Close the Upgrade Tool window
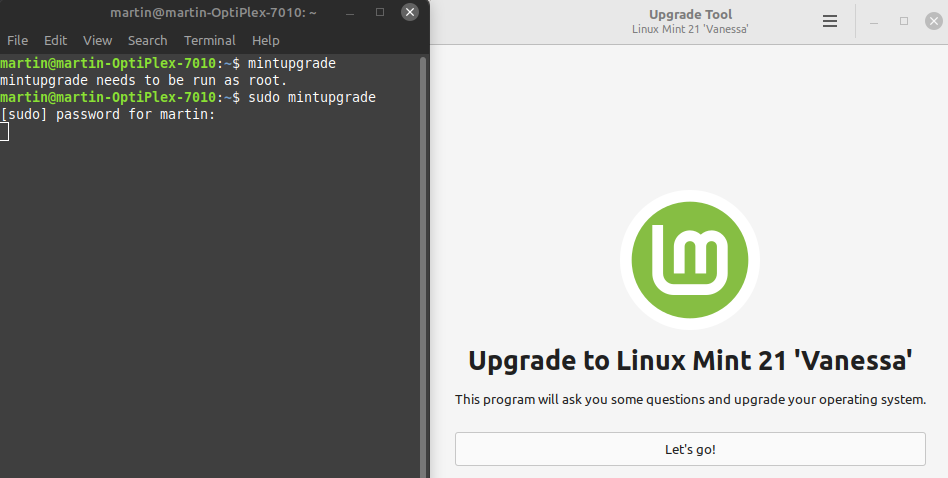The width and height of the screenshot is (948, 478). click(933, 21)
